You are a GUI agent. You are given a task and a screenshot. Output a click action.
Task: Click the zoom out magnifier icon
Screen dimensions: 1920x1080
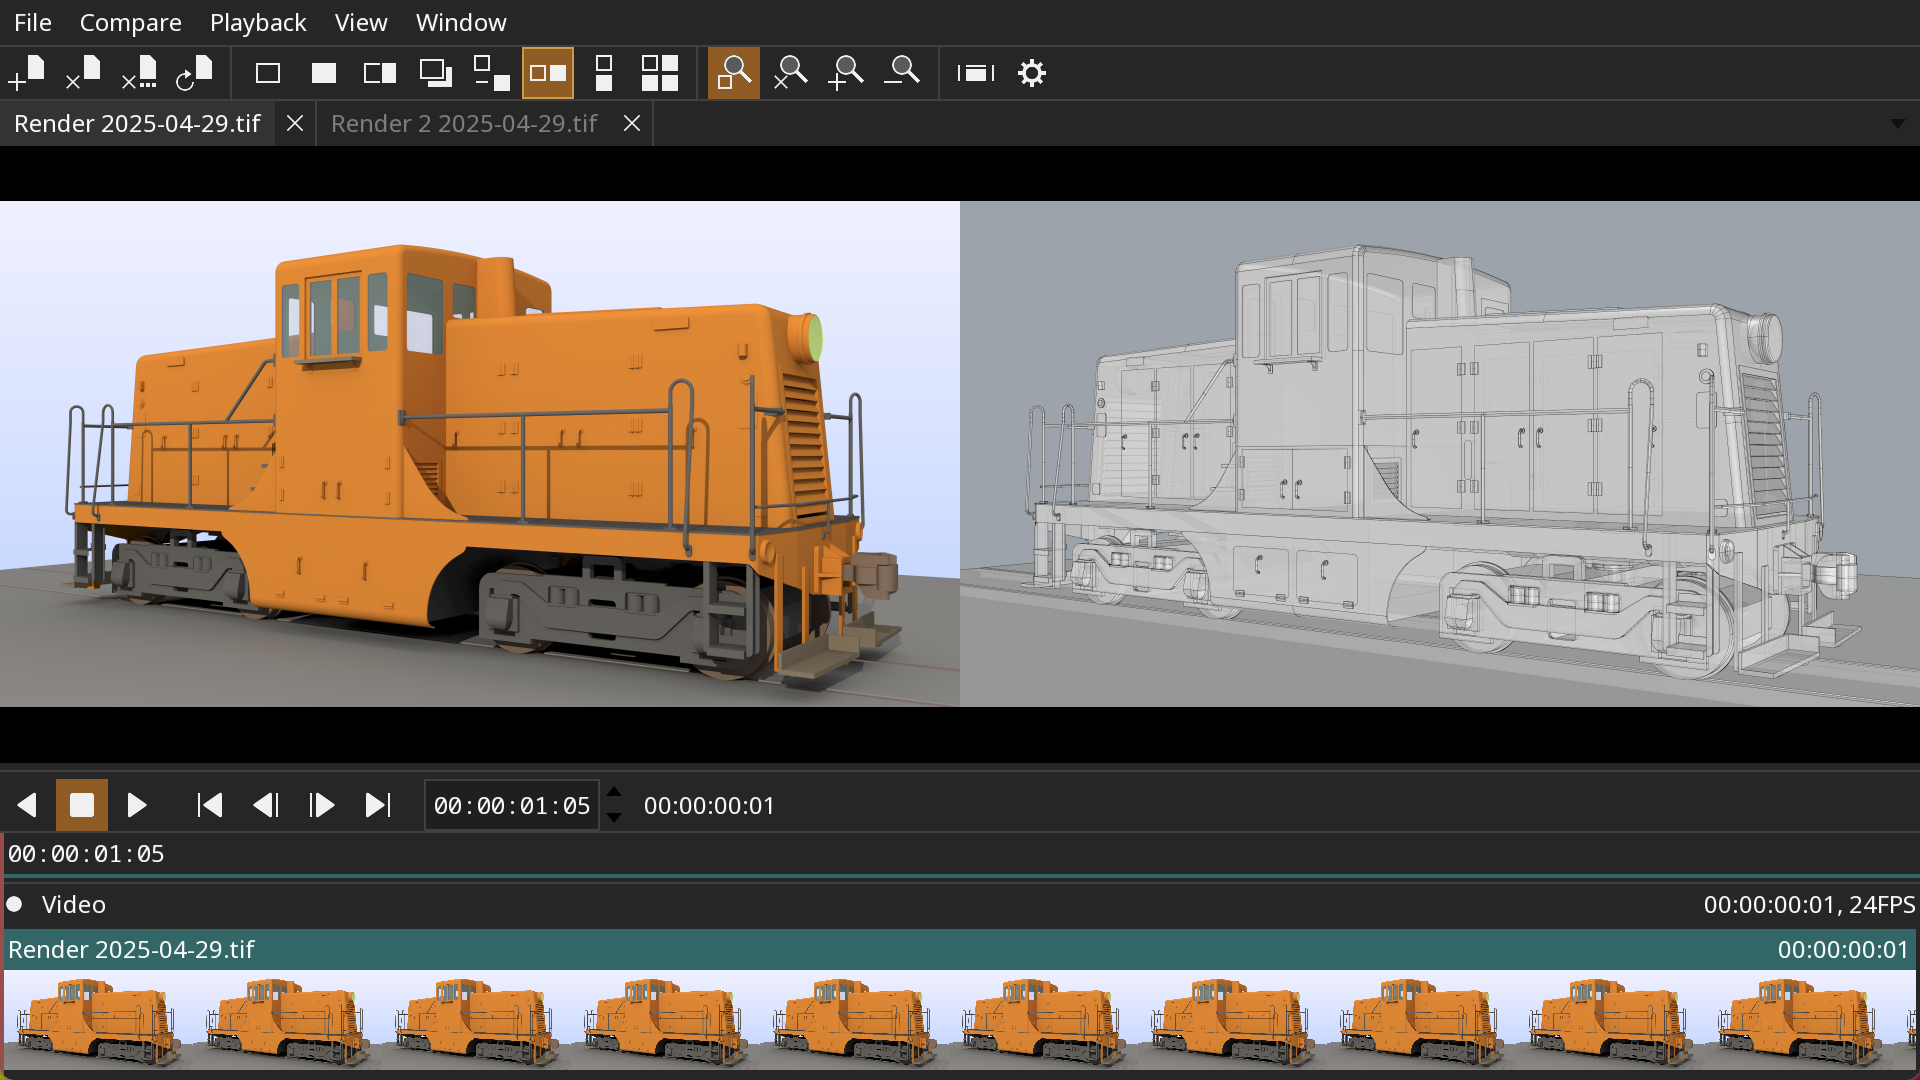[902, 73]
